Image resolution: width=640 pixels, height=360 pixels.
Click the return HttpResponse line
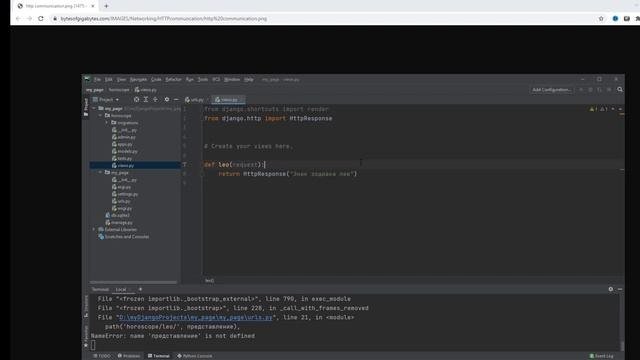[x=288, y=174]
